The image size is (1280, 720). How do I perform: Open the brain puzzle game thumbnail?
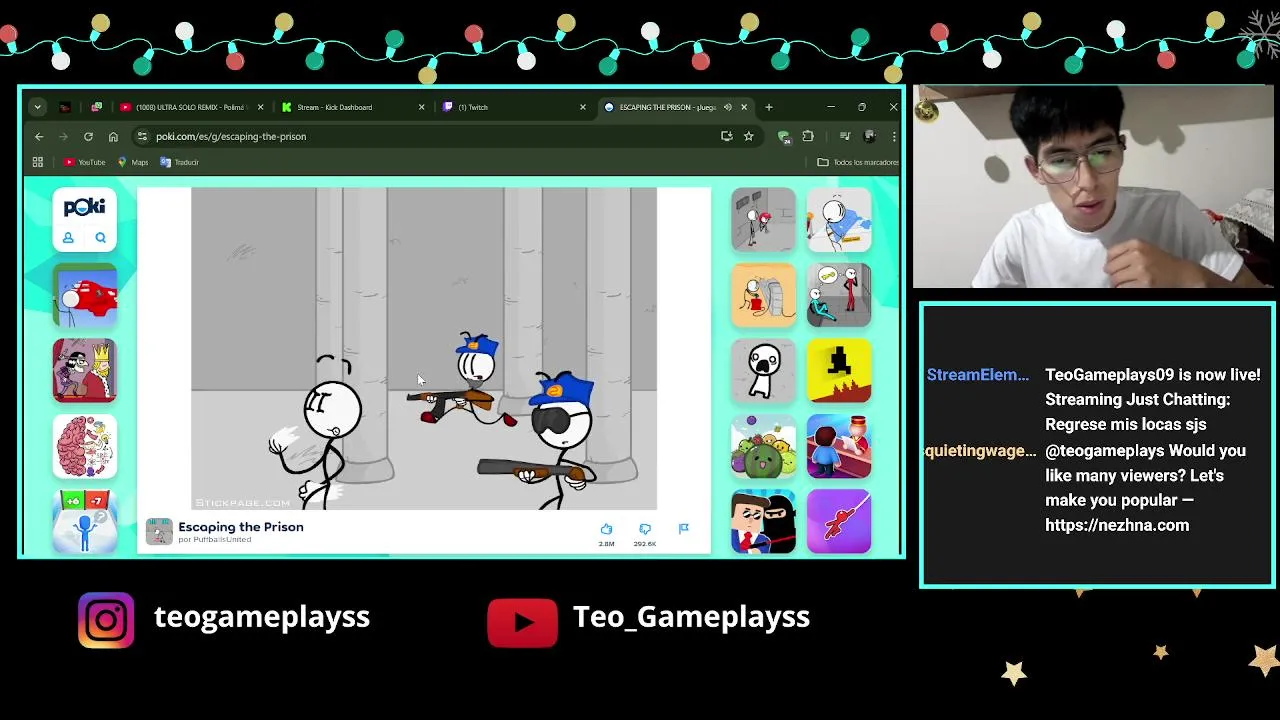pyautogui.click(x=84, y=446)
